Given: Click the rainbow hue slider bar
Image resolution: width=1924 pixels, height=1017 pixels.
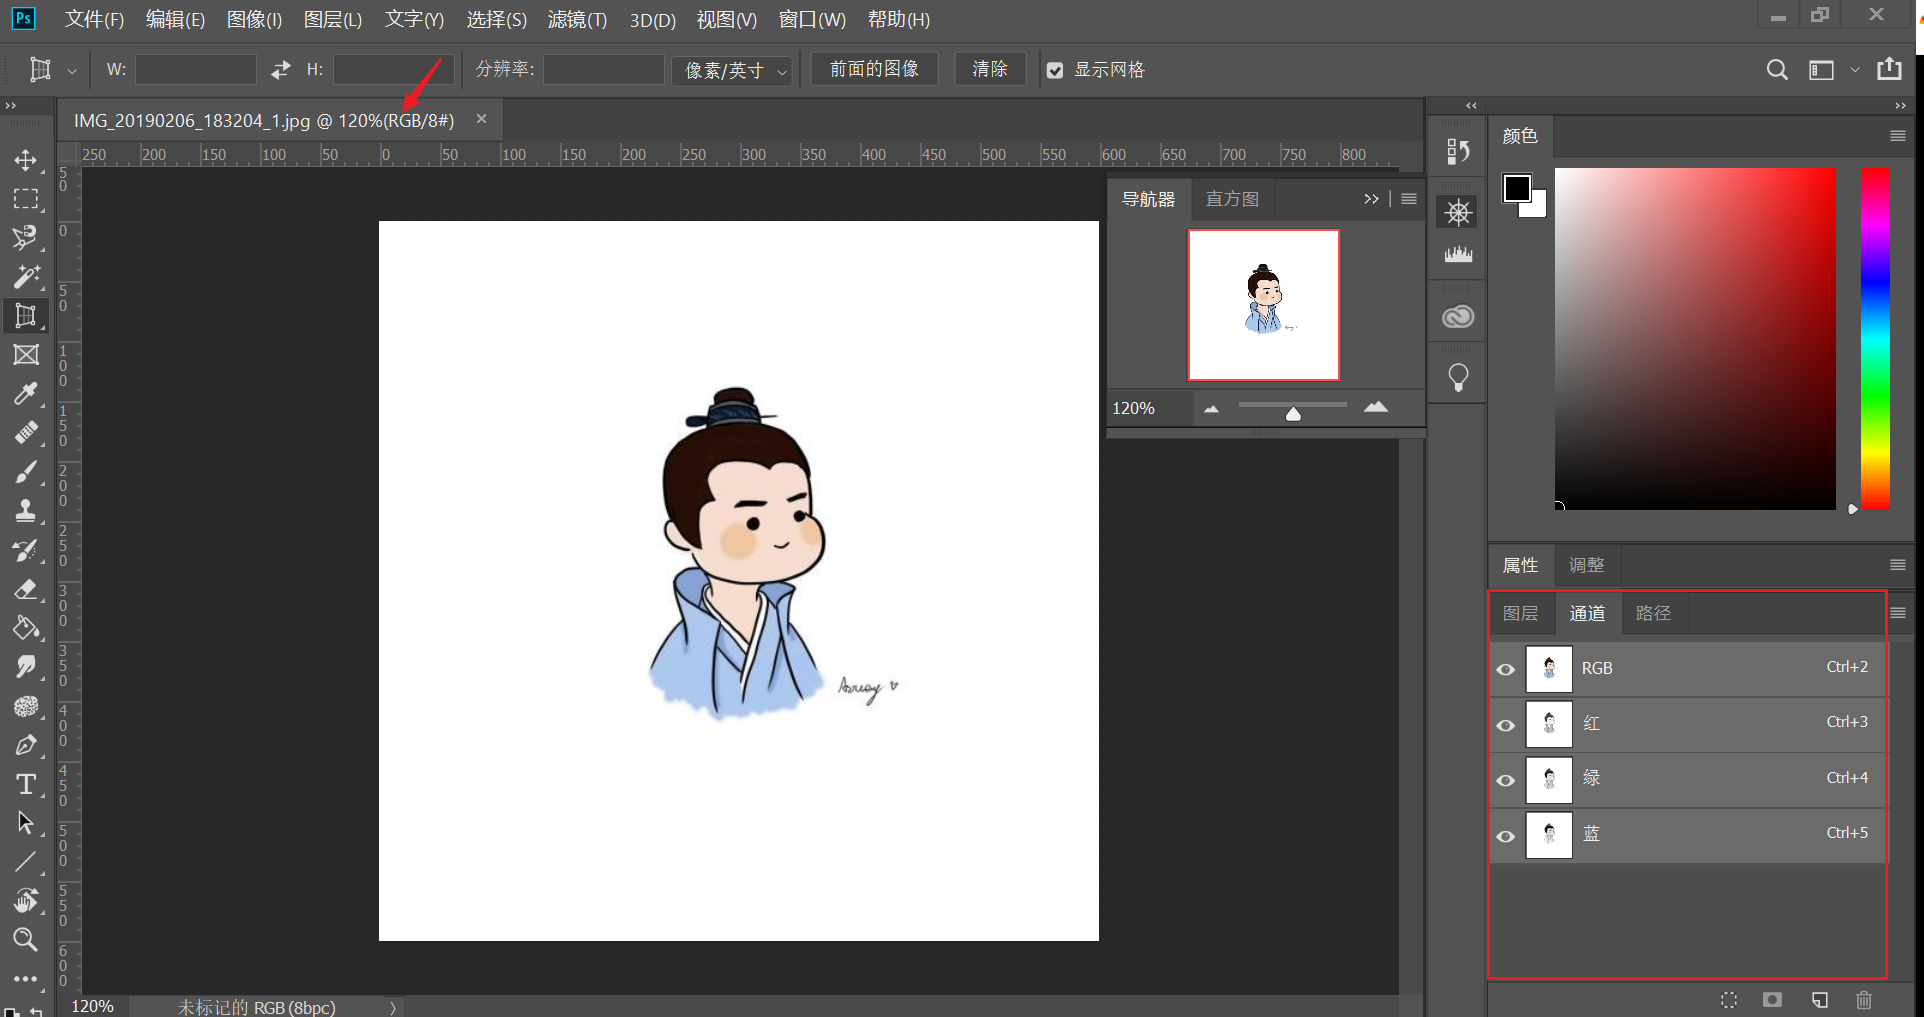Looking at the screenshot, I should (x=1875, y=338).
